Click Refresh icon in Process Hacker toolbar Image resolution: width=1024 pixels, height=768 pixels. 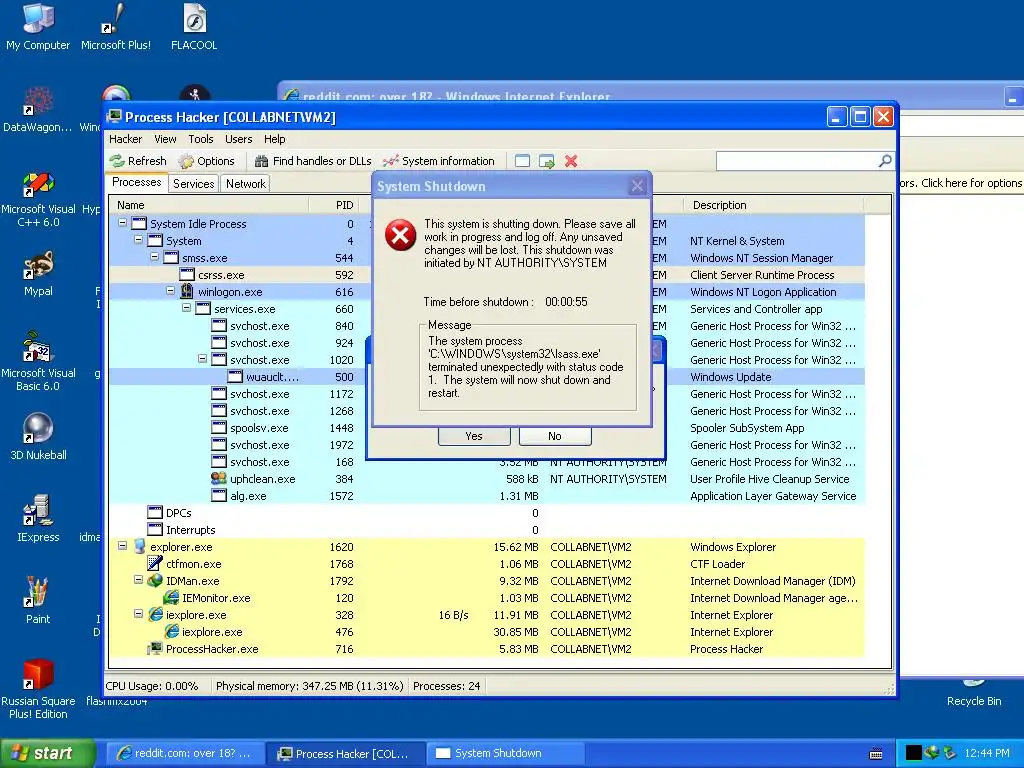click(x=117, y=161)
